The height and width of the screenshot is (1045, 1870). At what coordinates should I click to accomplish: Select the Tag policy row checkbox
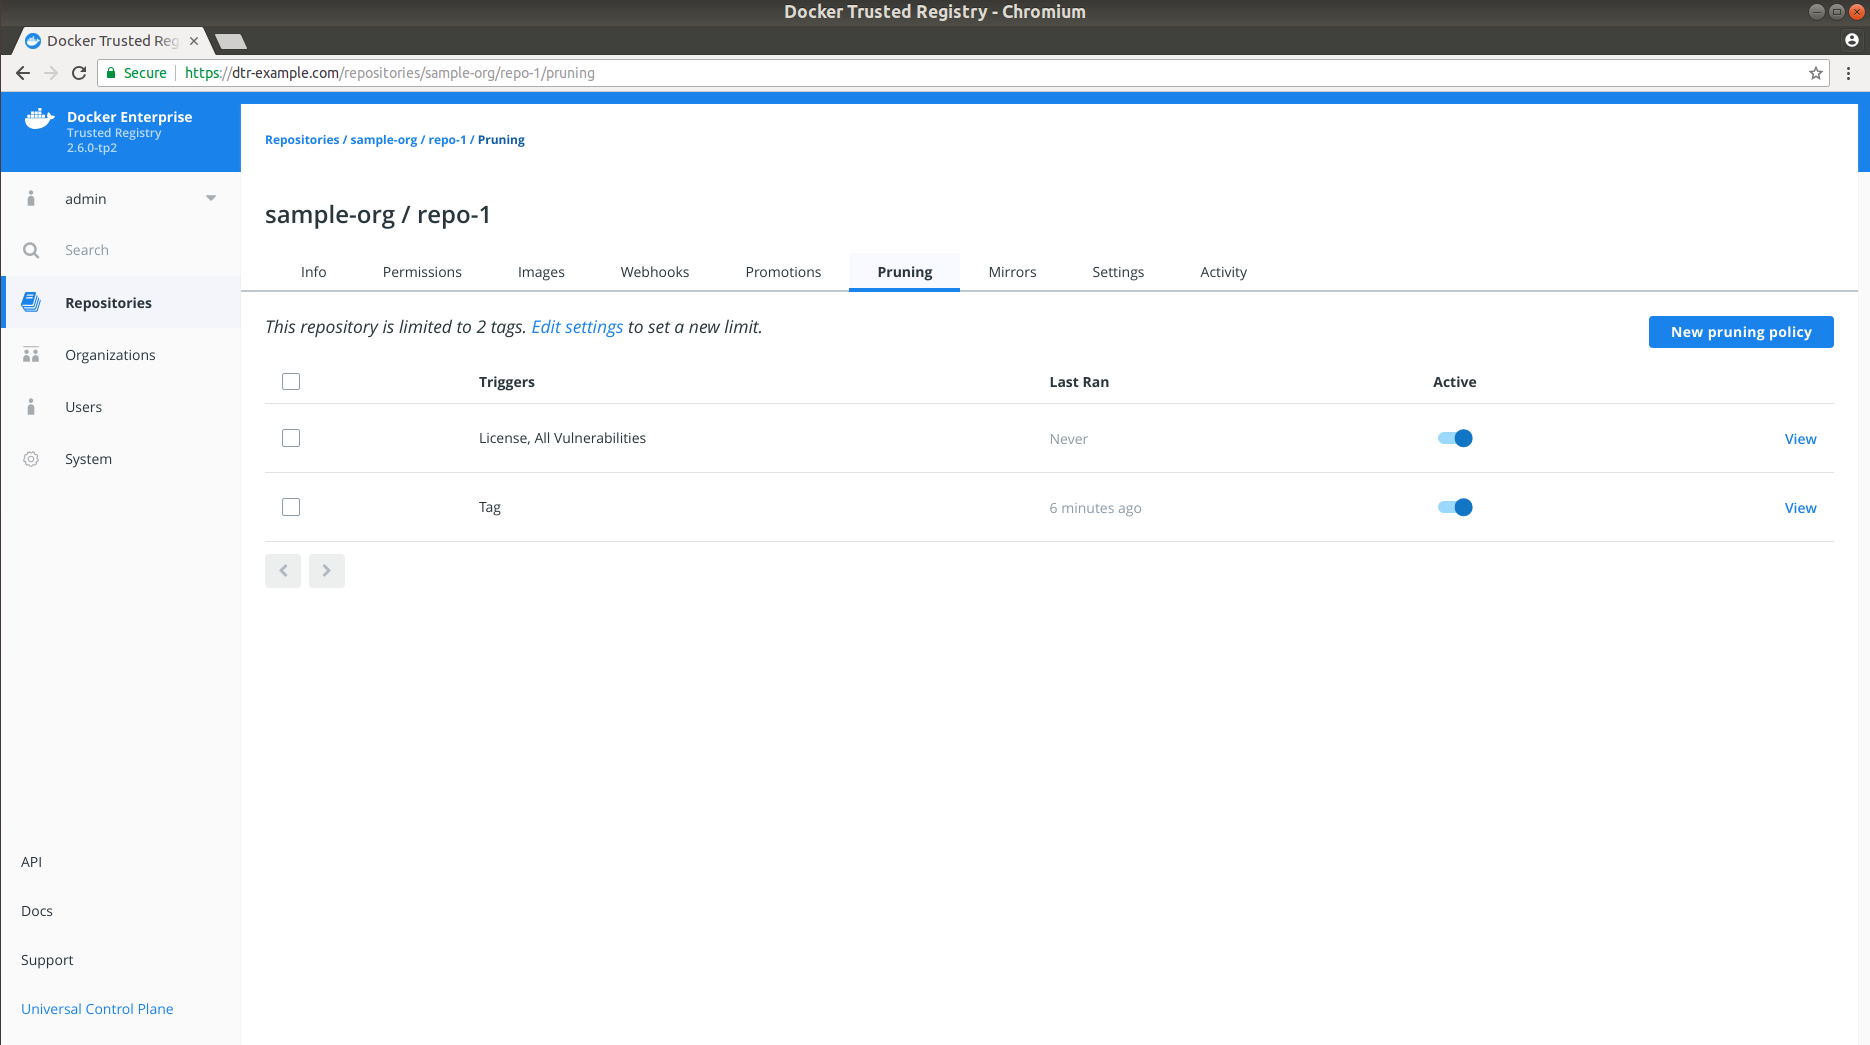click(291, 507)
